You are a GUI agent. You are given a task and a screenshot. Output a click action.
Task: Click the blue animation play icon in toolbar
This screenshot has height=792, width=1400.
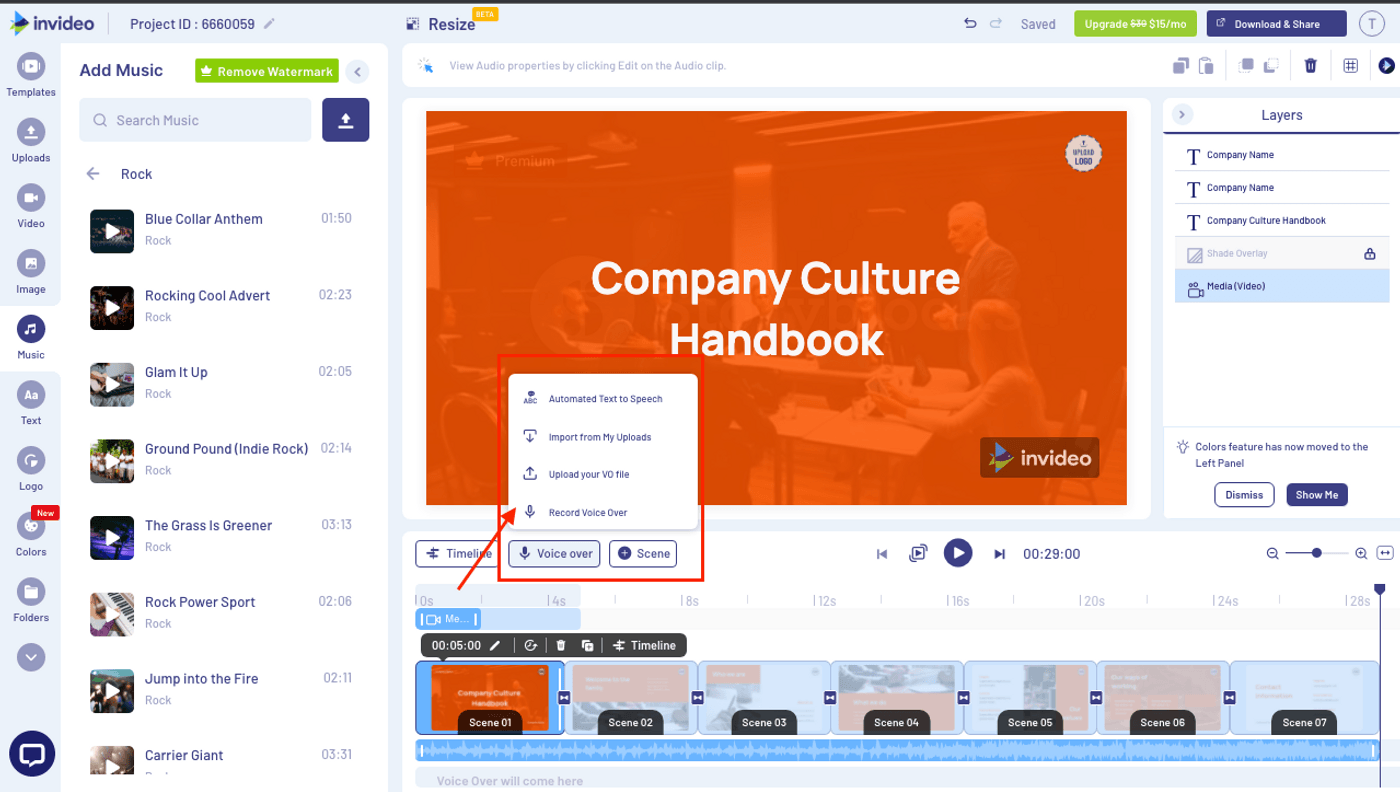[x=1386, y=66]
